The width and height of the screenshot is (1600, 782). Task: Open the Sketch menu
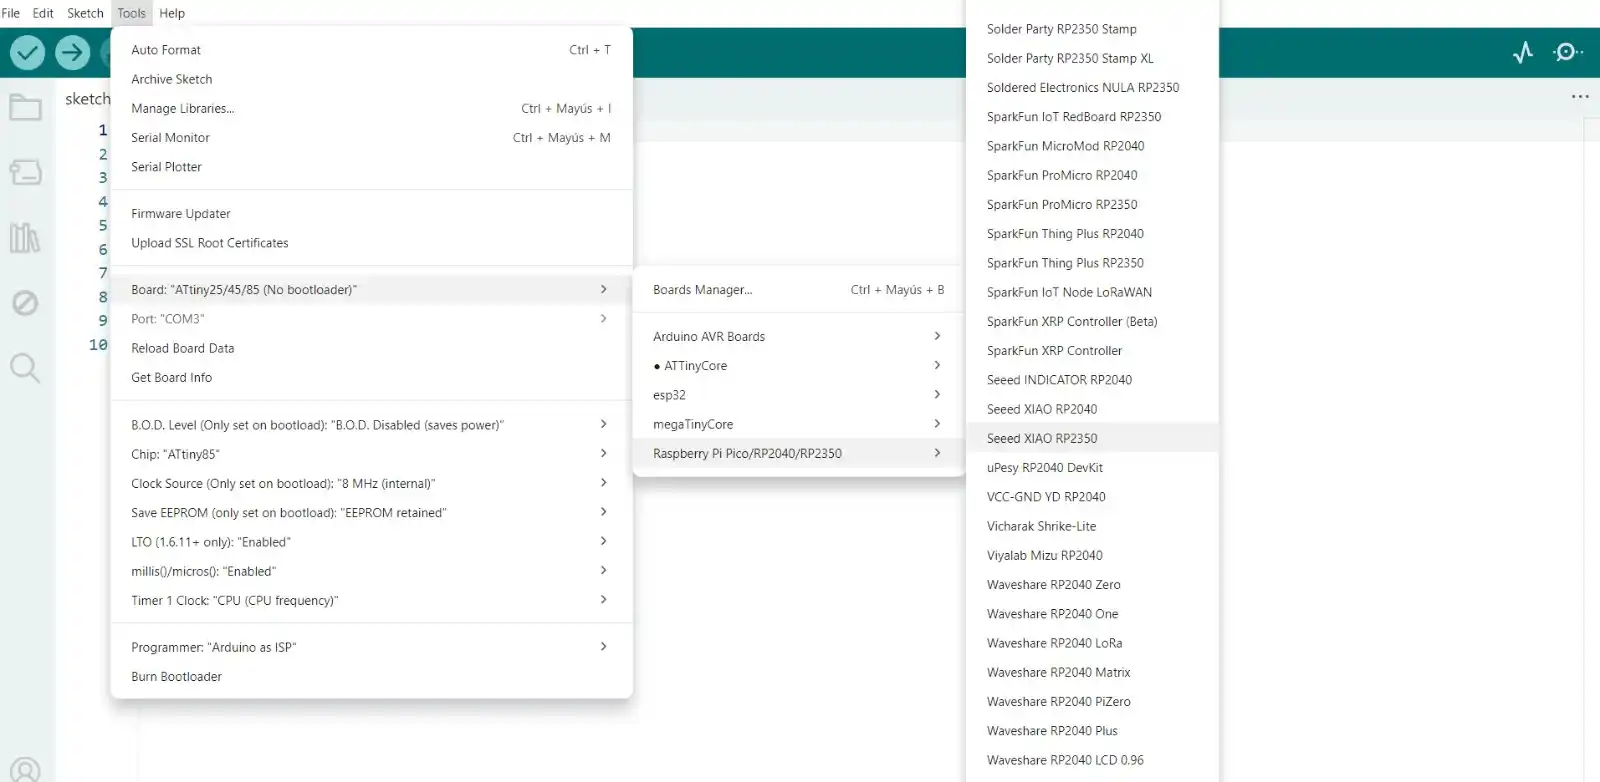[85, 13]
